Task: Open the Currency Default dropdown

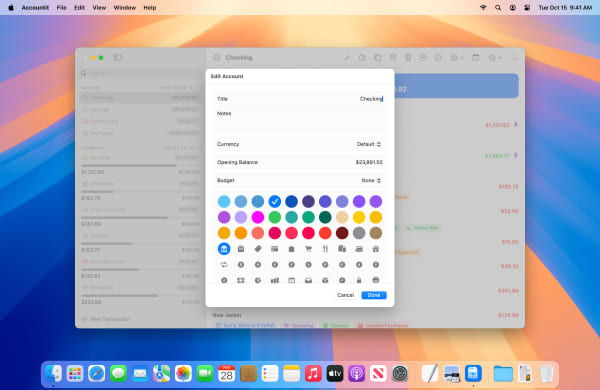Action: pyautogui.click(x=369, y=144)
